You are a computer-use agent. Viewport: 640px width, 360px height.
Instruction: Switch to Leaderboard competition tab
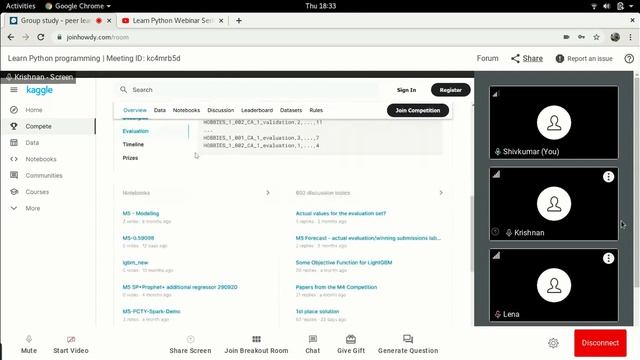[x=257, y=110]
